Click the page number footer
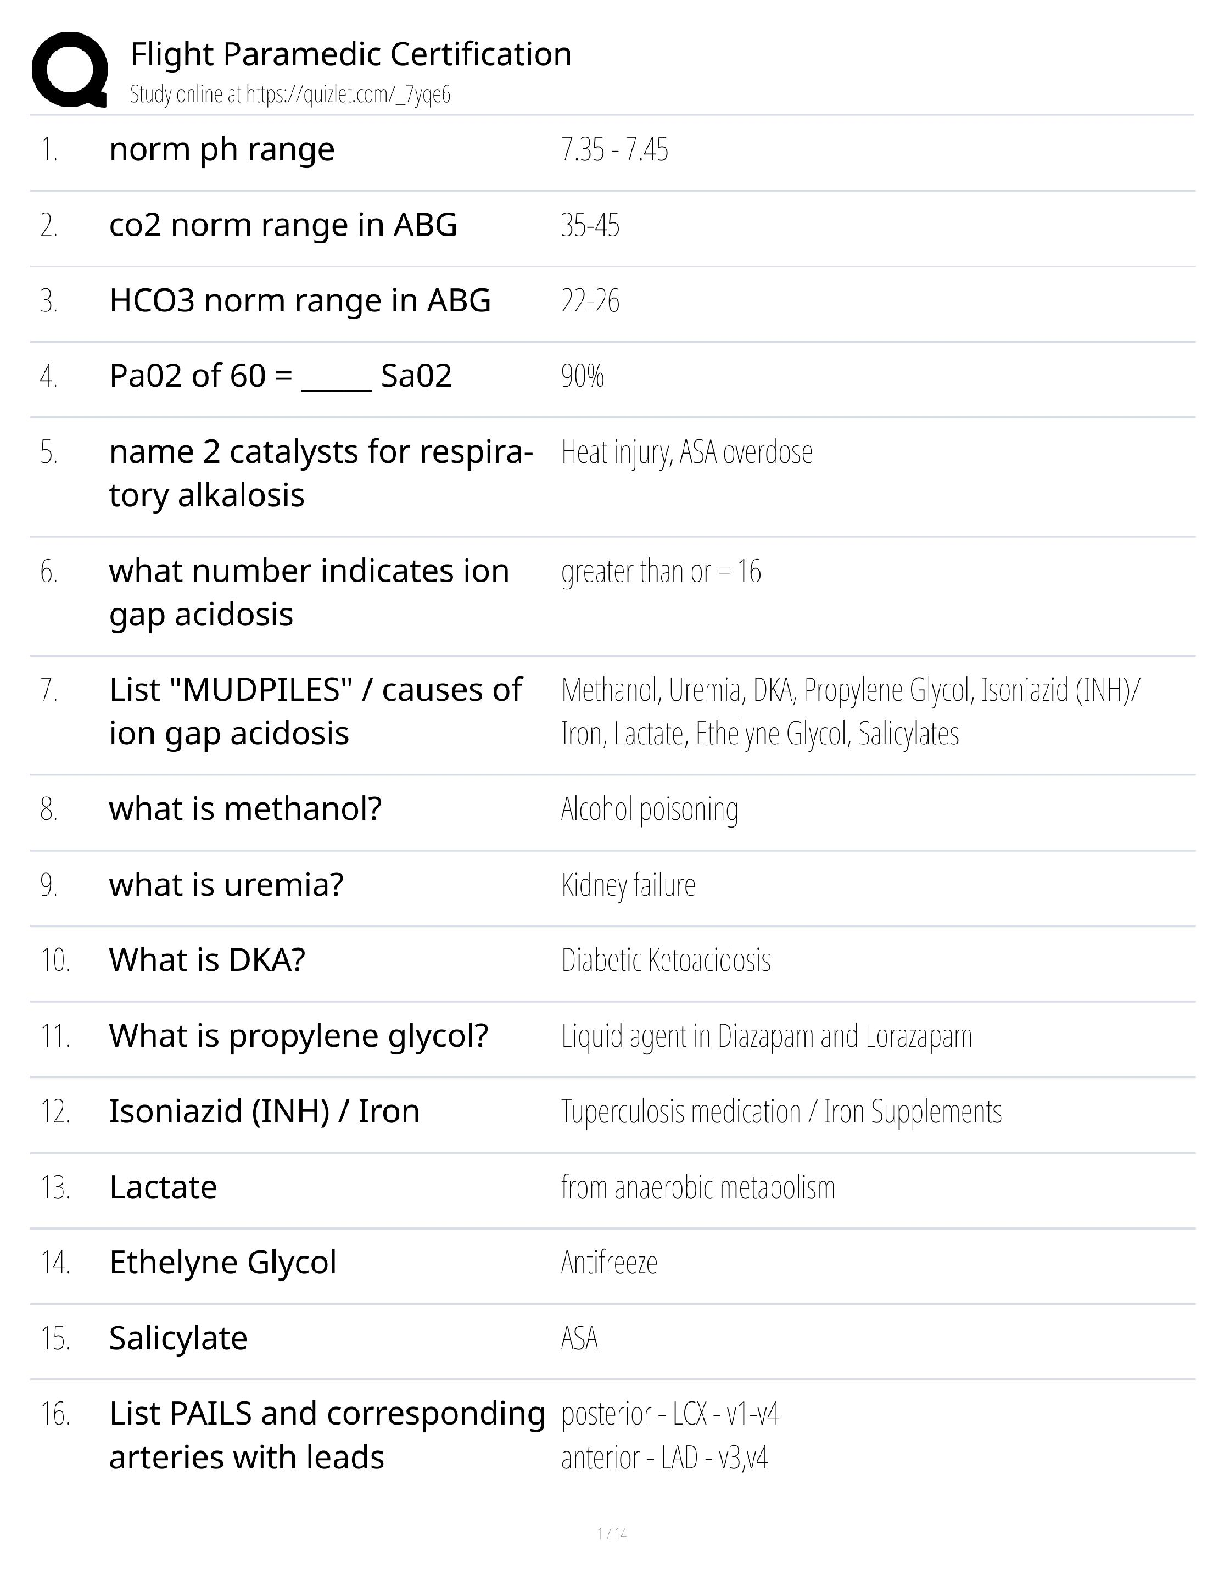 pos(611,1532)
